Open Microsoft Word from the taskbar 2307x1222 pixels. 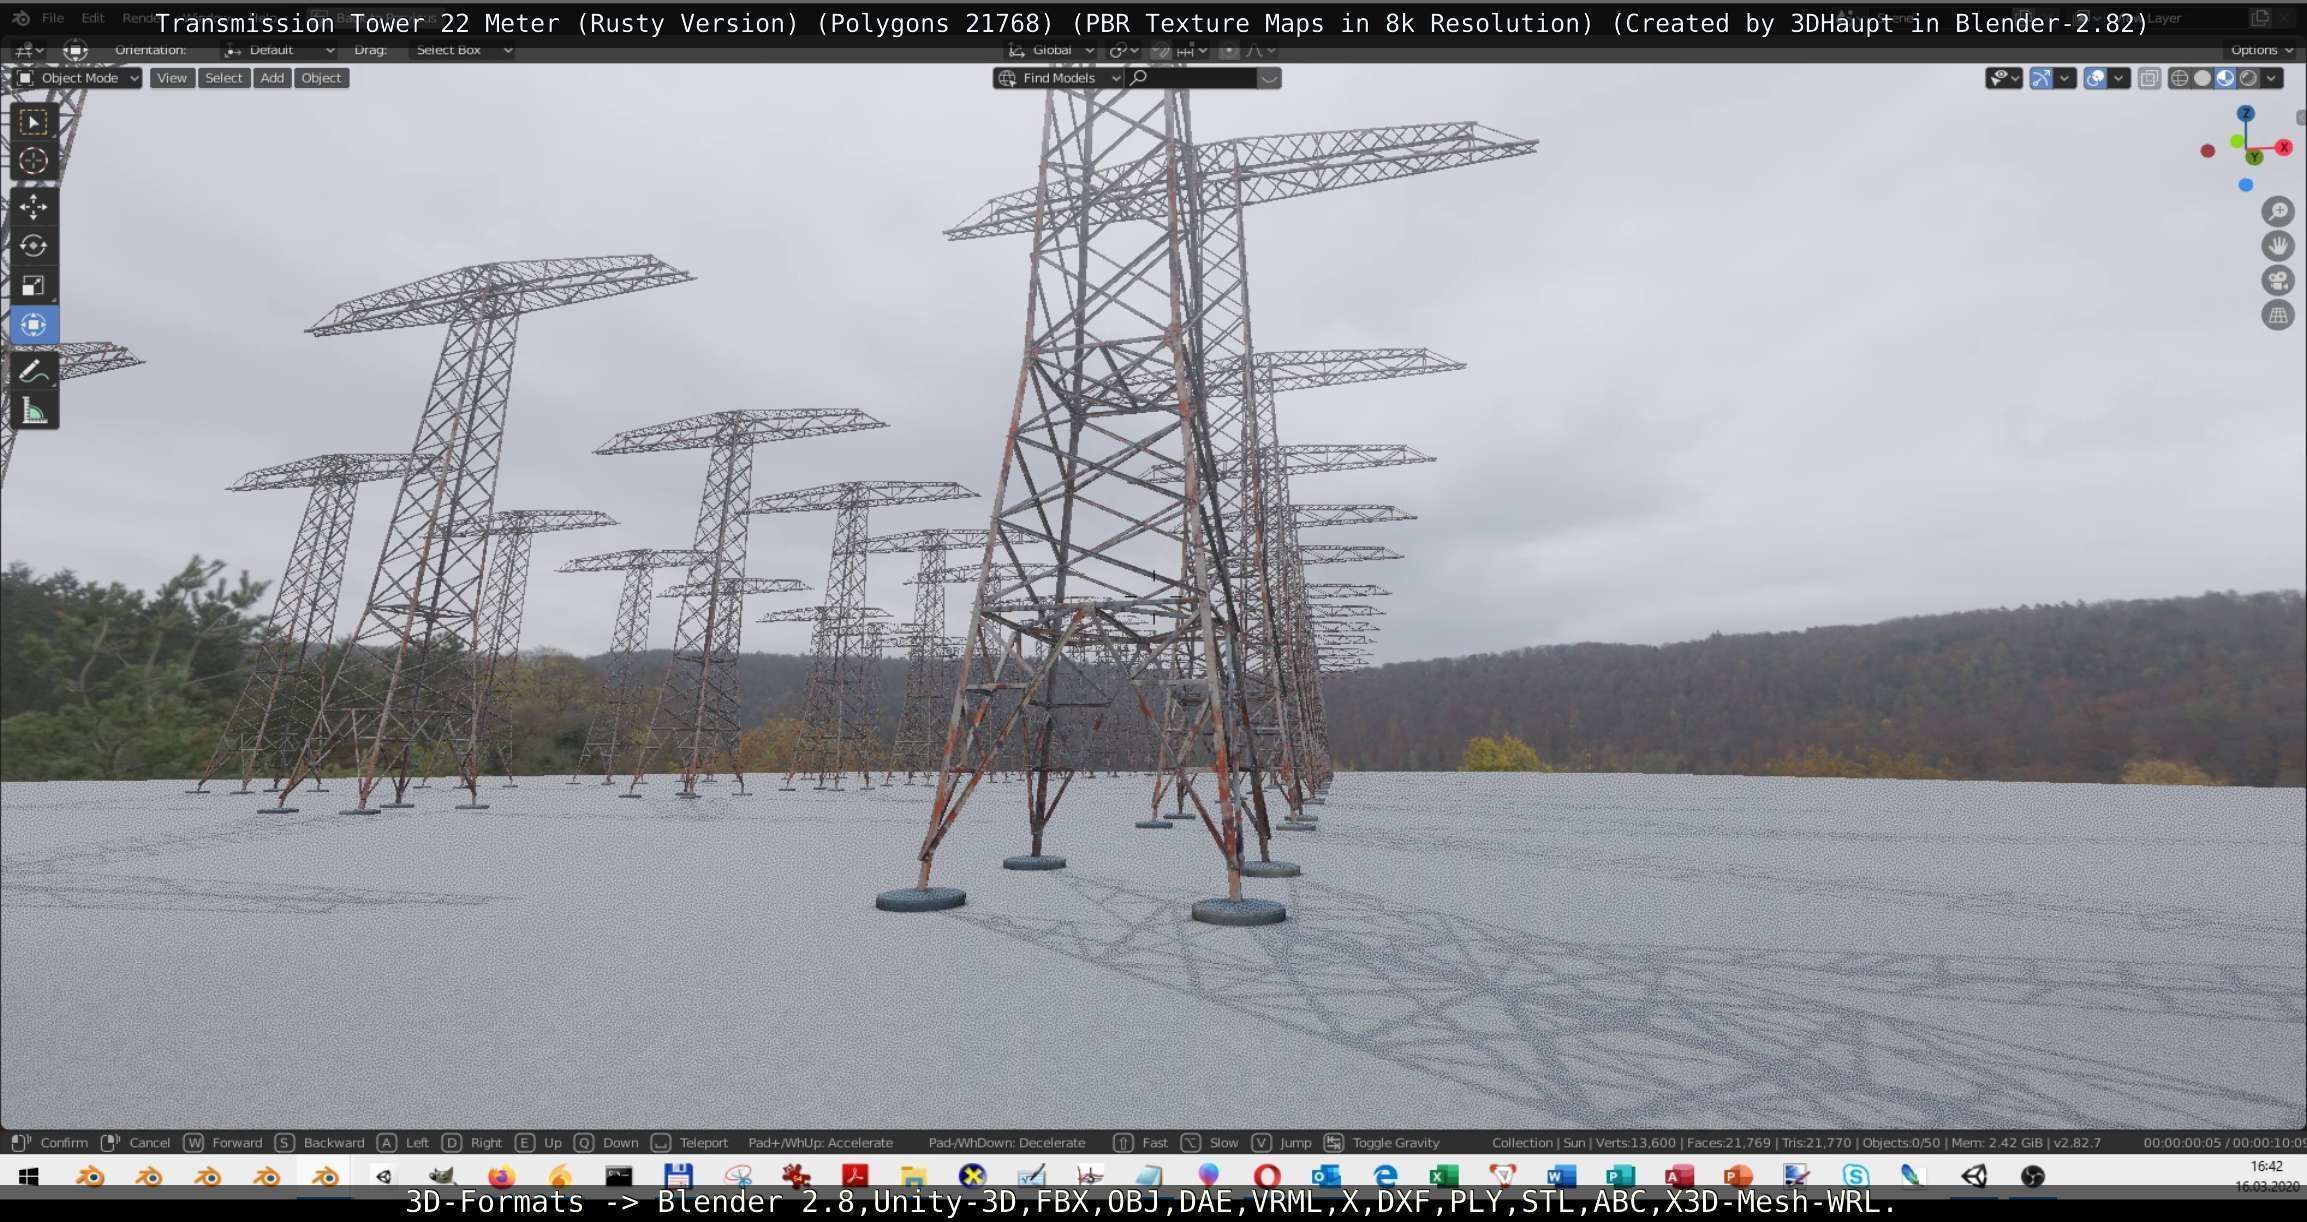(x=1561, y=1176)
